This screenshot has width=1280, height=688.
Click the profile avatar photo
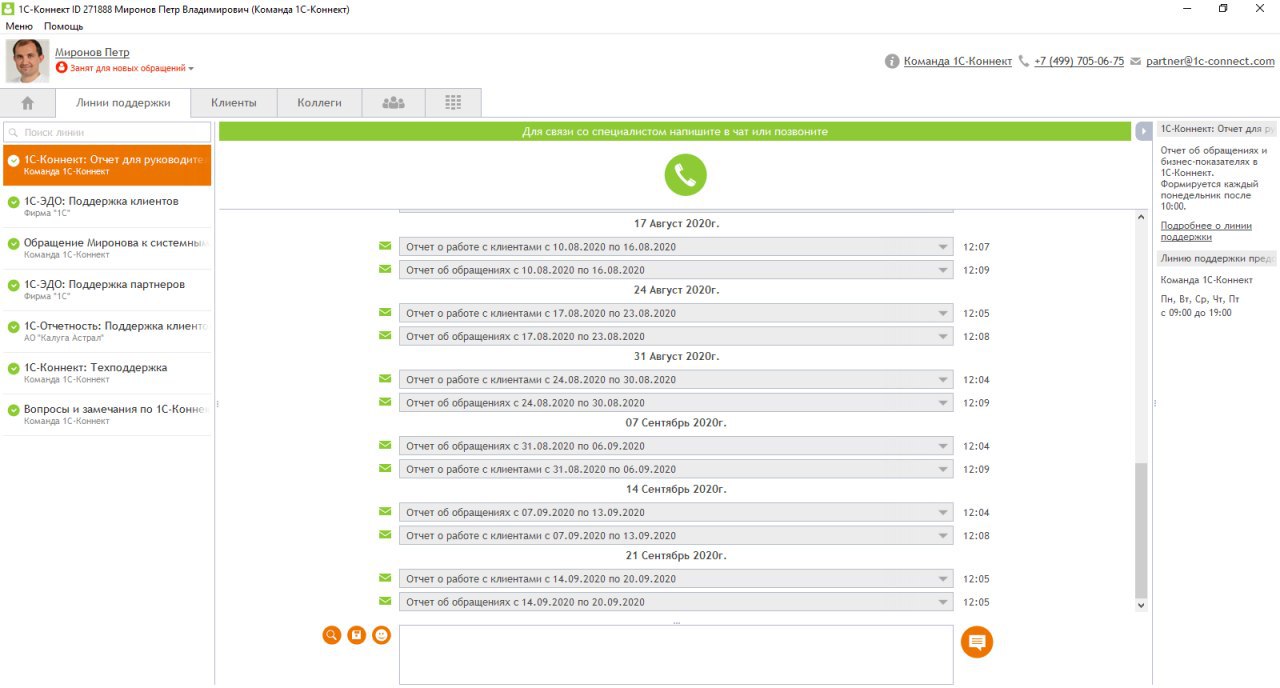(28, 61)
